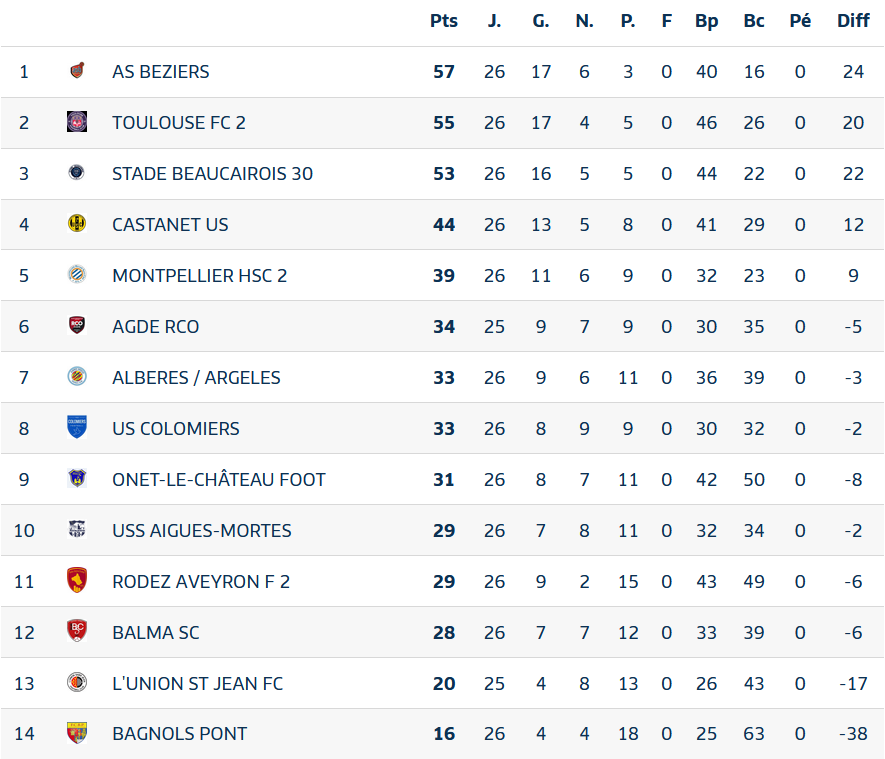
Task: Open the STADE BEAUCAIROIS 30 team link
Action: click(212, 174)
